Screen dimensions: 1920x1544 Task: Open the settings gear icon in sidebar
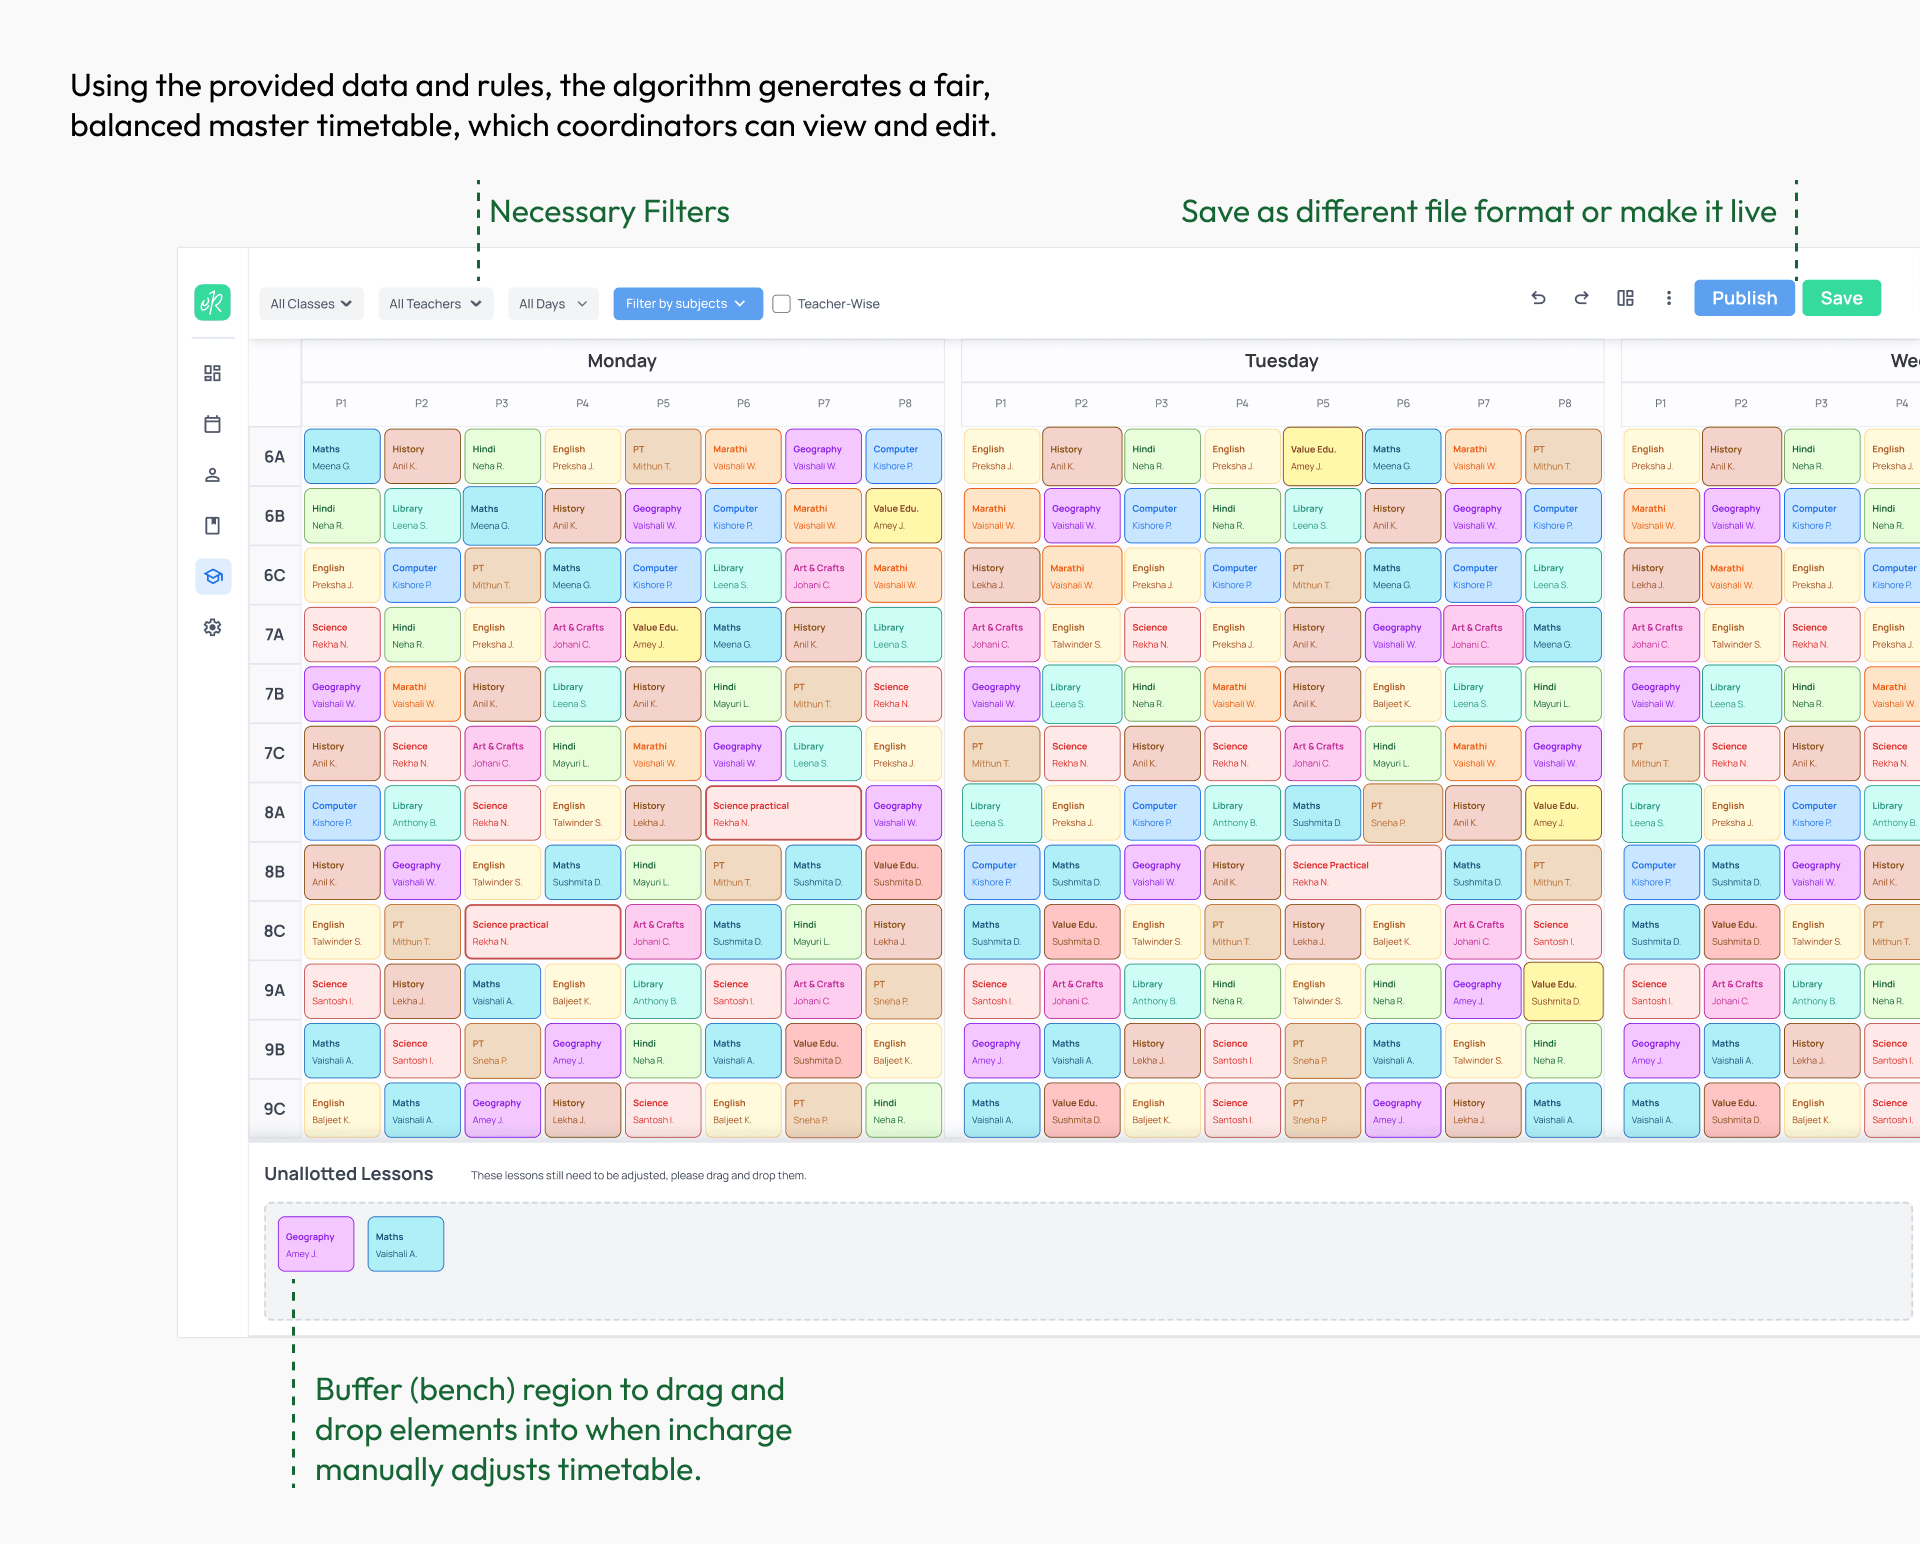[212, 627]
